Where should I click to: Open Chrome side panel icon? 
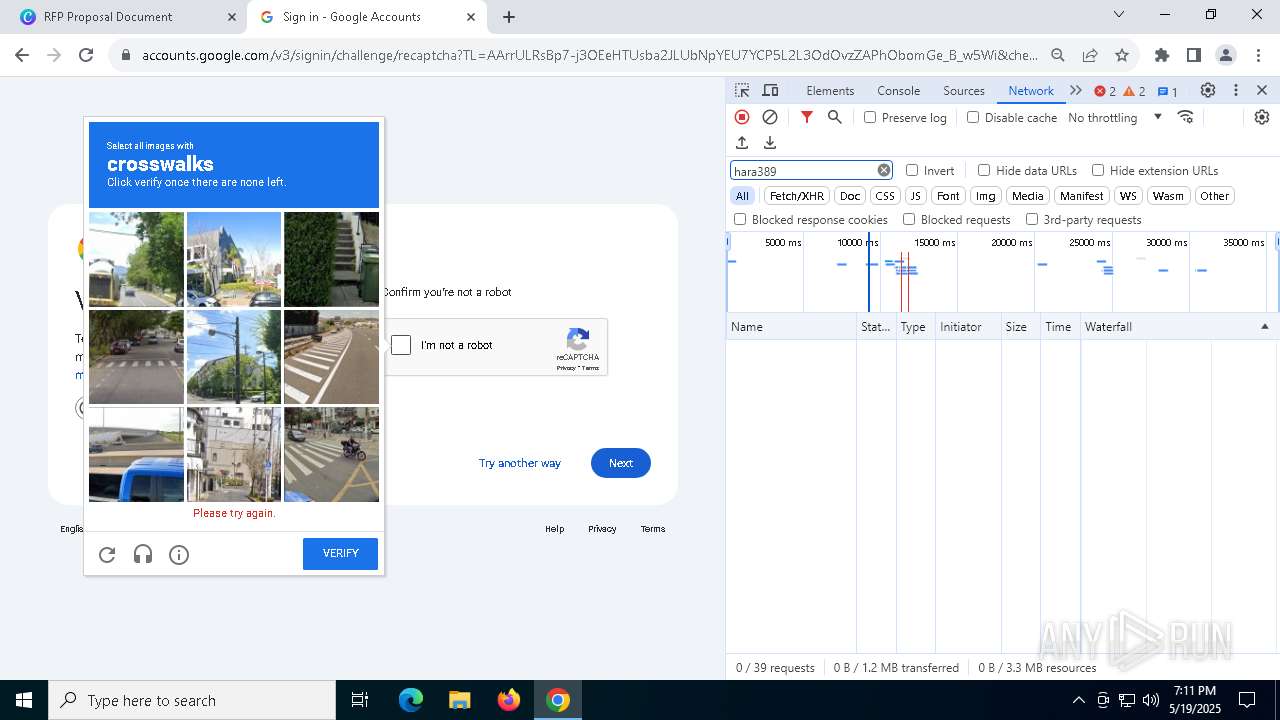(x=1194, y=55)
